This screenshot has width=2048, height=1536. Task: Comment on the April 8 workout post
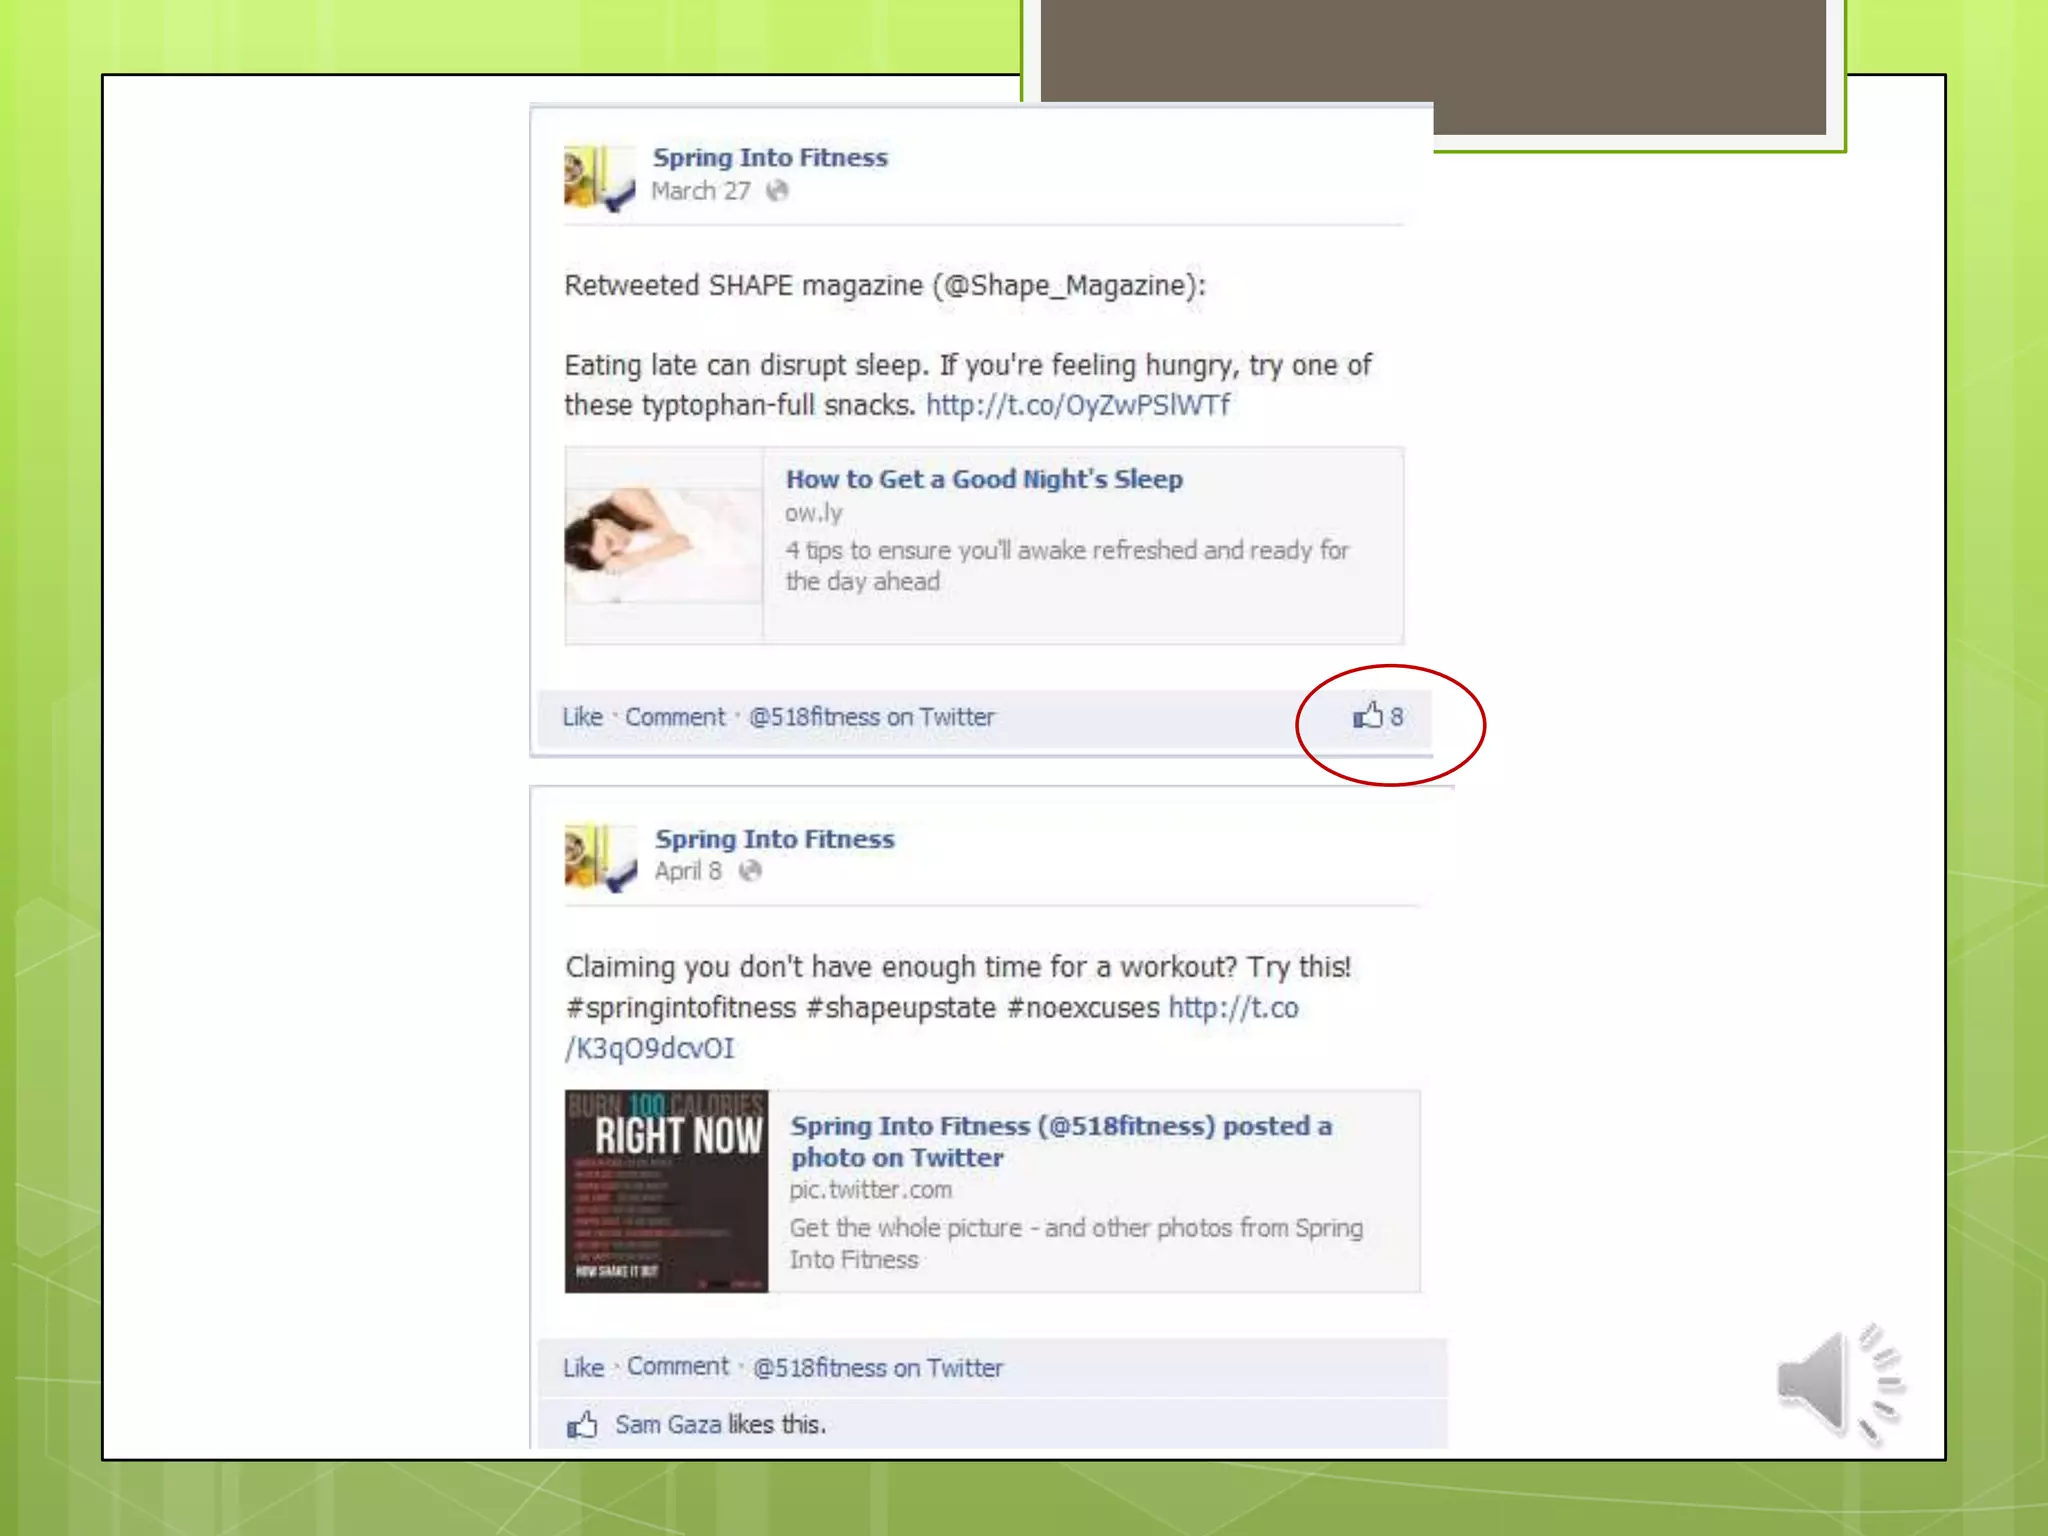click(x=678, y=1366)
